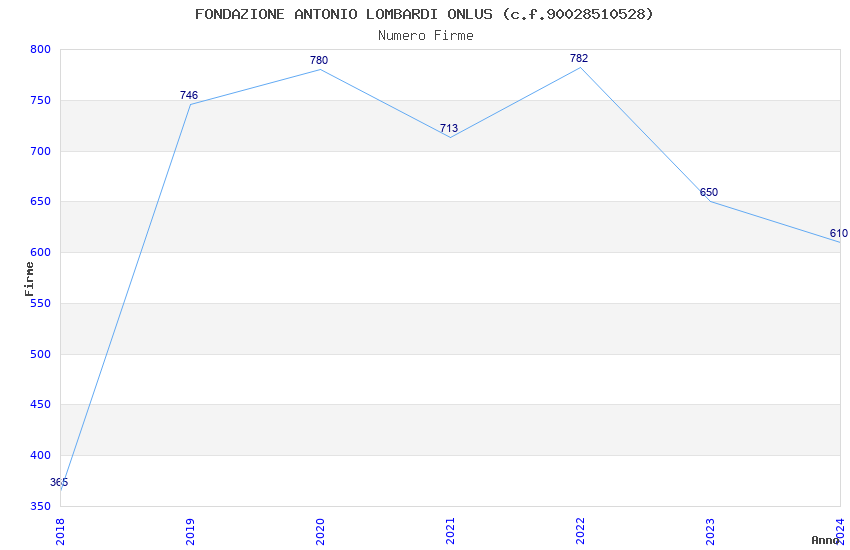Click the x-axis year 2019

pyautogui.click(x=190, y=532)
